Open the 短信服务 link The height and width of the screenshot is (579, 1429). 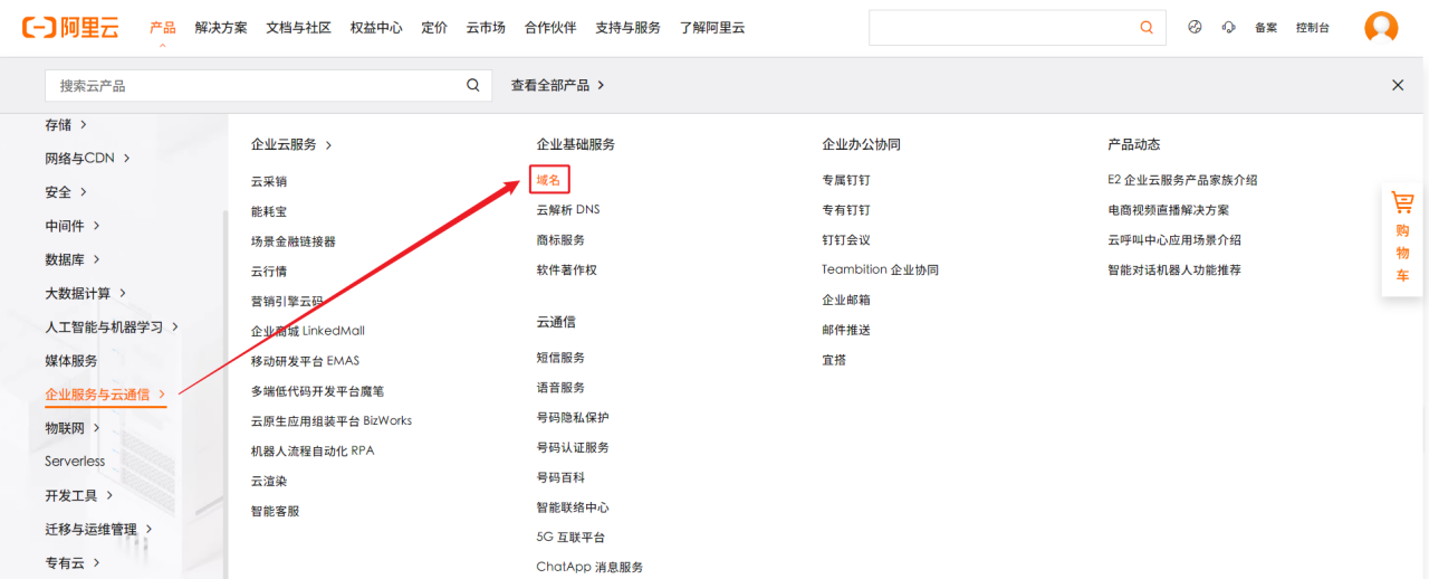click(560, 358)
